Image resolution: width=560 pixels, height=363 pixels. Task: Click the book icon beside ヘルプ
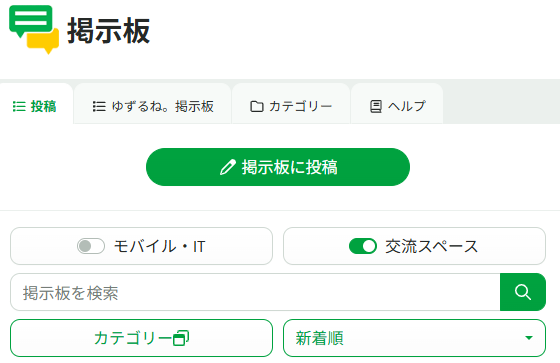point(376,106)
